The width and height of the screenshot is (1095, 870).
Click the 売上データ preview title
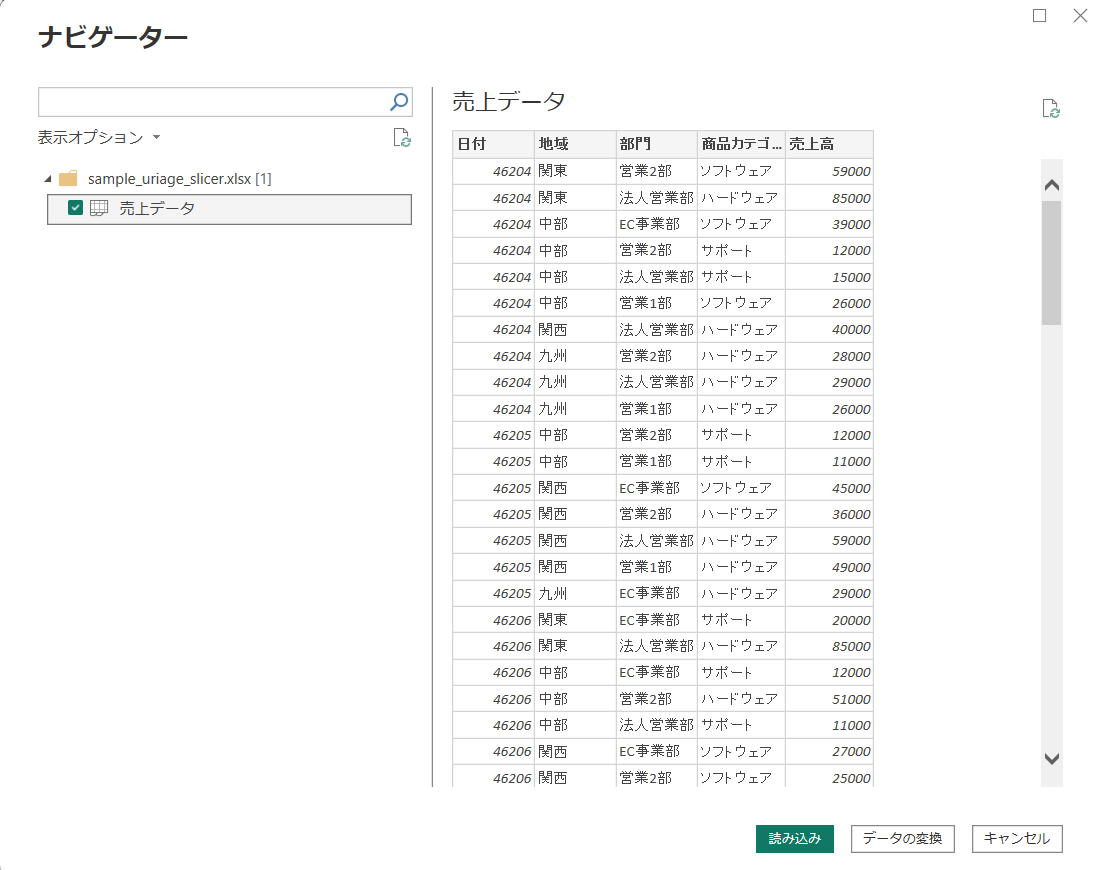tap(509, 102)
